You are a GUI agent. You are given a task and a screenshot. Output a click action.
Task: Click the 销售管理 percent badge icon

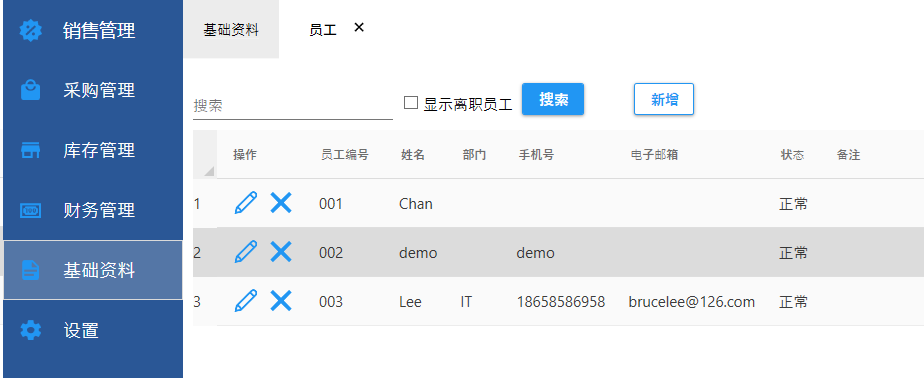[x=31, y=31]
